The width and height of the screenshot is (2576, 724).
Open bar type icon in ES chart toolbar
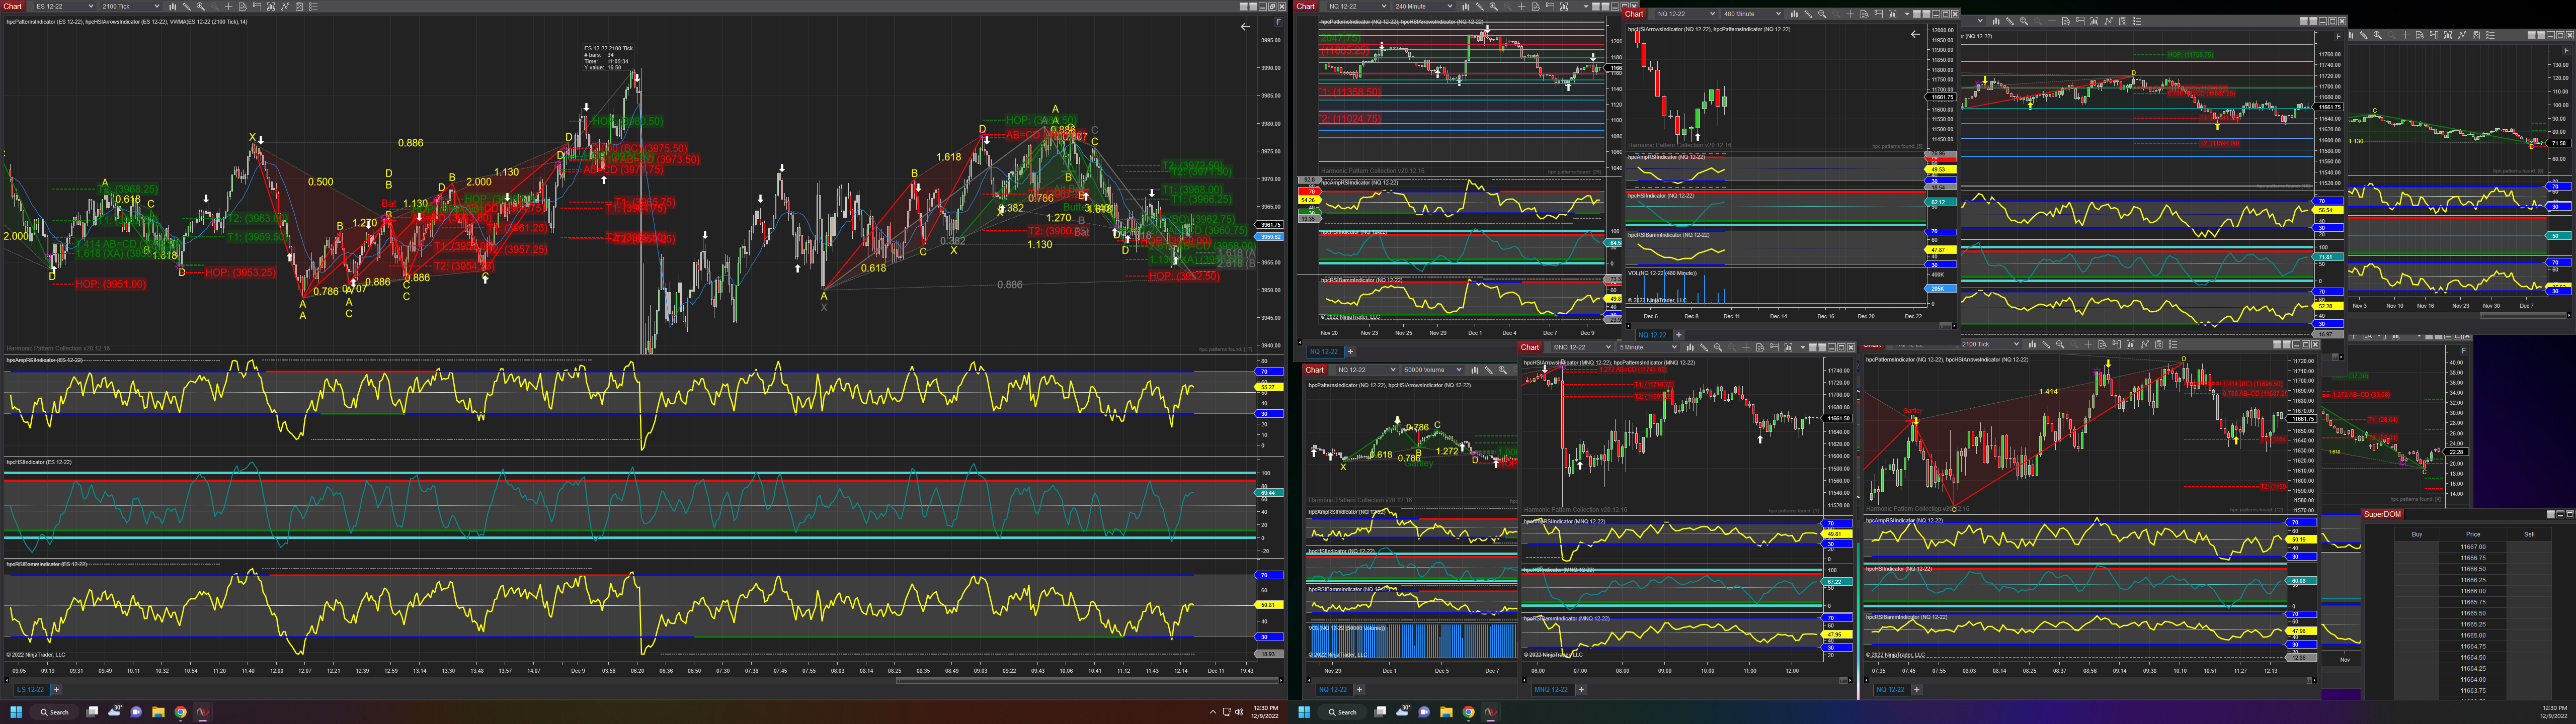(173, 6)
